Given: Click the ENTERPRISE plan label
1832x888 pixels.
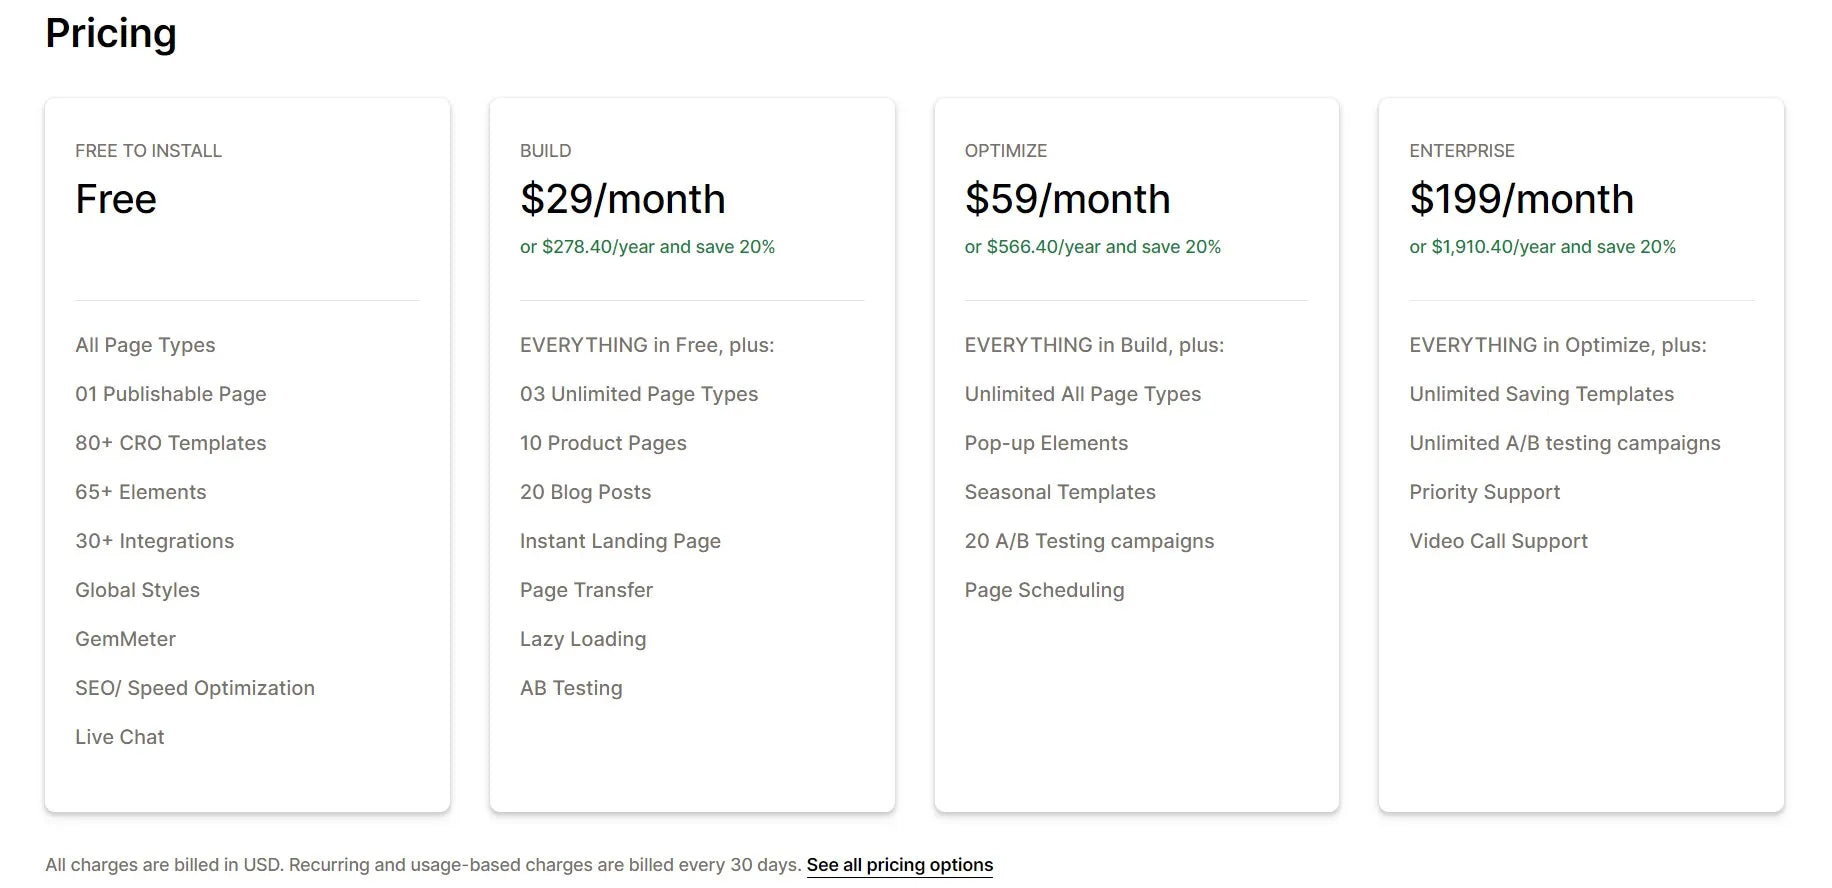Looking at the screenshot, I should pos(1461,151).
